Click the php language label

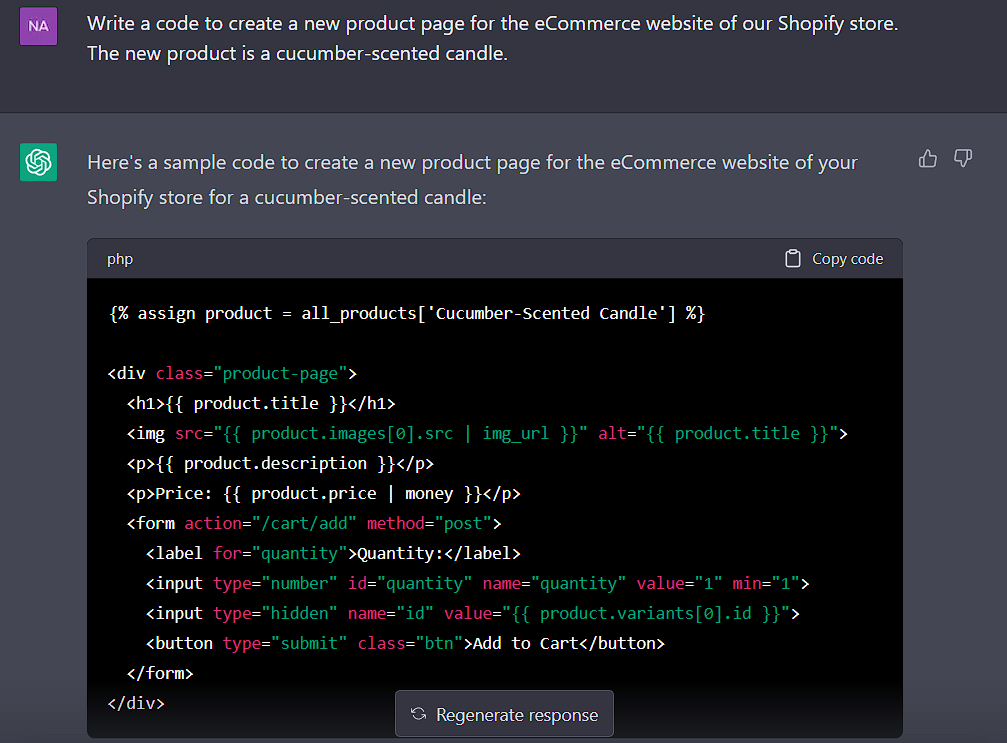click(120, 259)
